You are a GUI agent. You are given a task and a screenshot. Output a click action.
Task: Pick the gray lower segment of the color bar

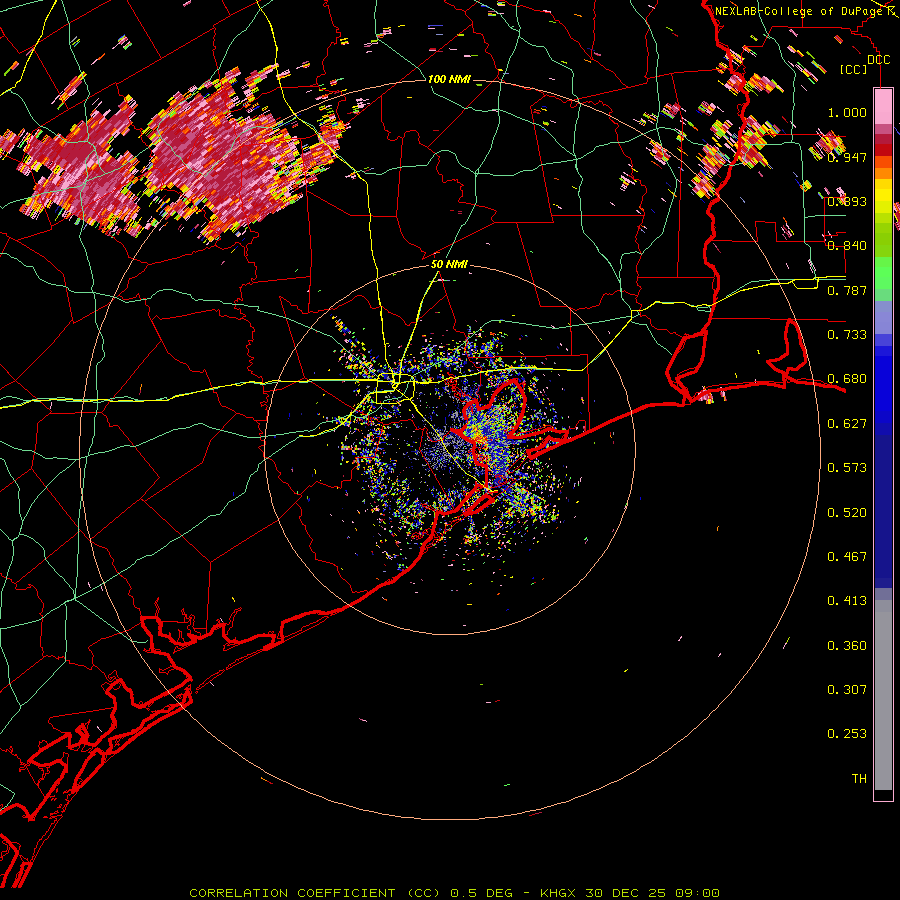[x=883, y=700]
